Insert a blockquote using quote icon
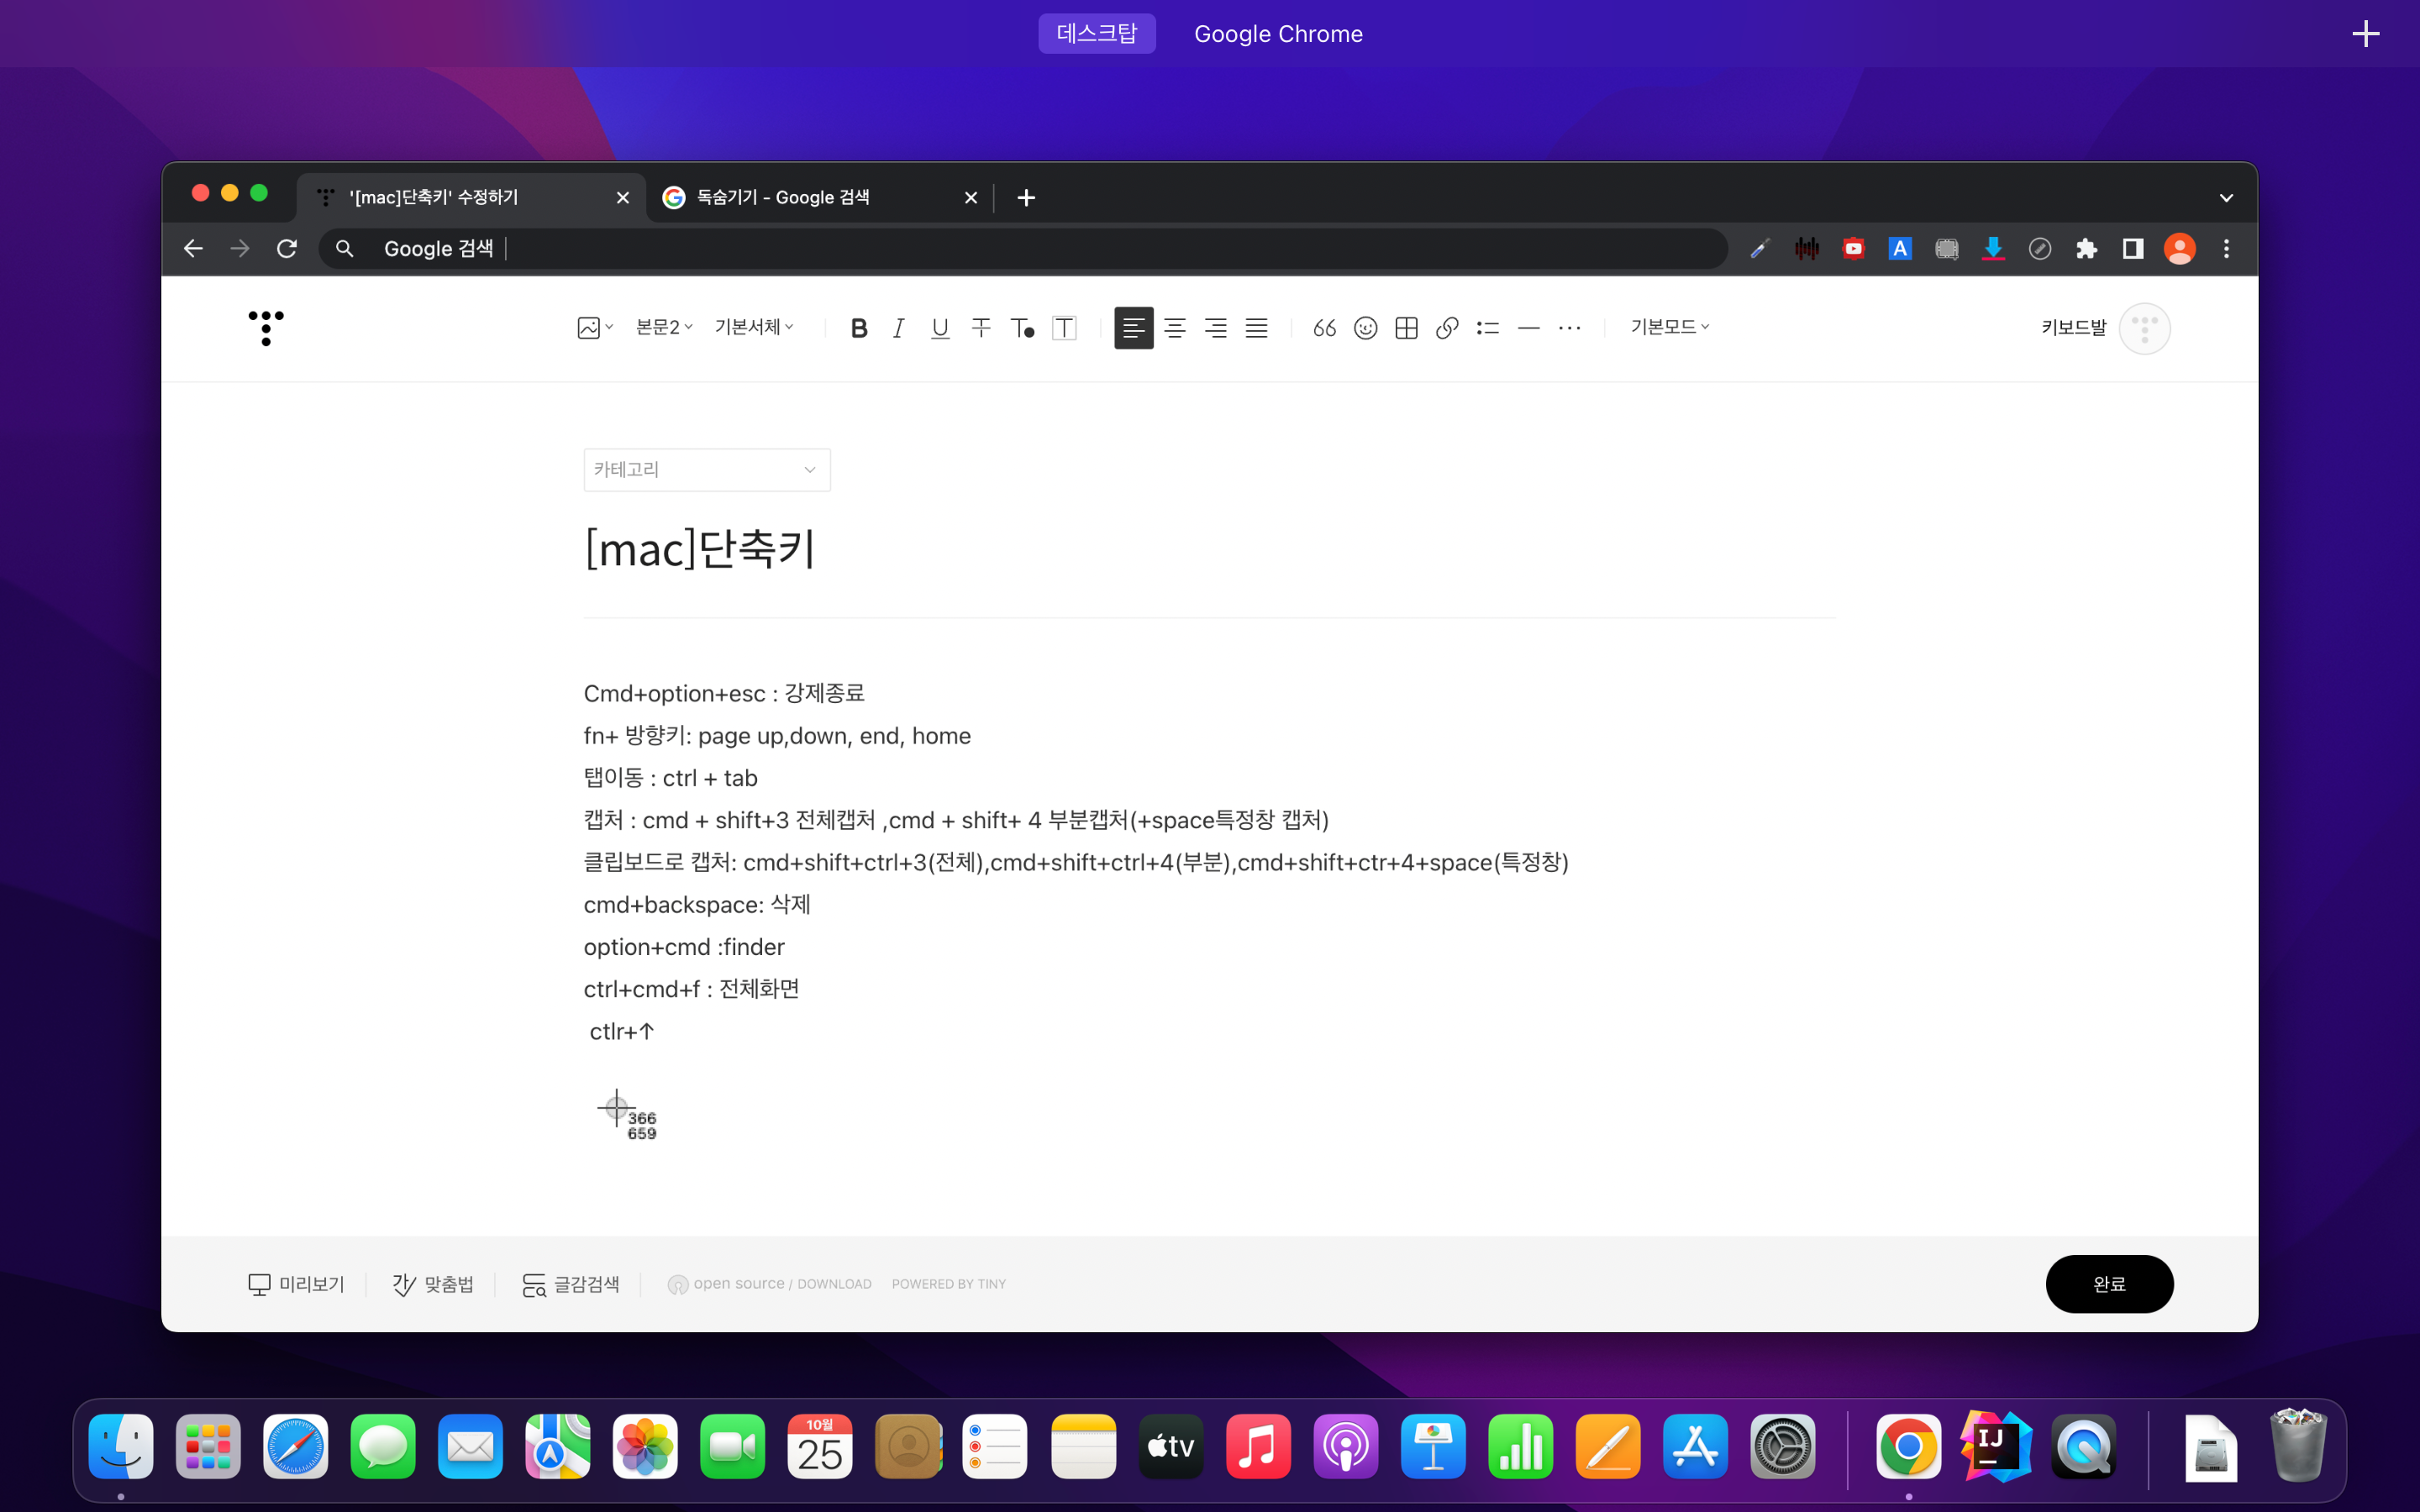Image resolution: width=2420 pixels, height=1512 pixels. [x=1324, y=328]
